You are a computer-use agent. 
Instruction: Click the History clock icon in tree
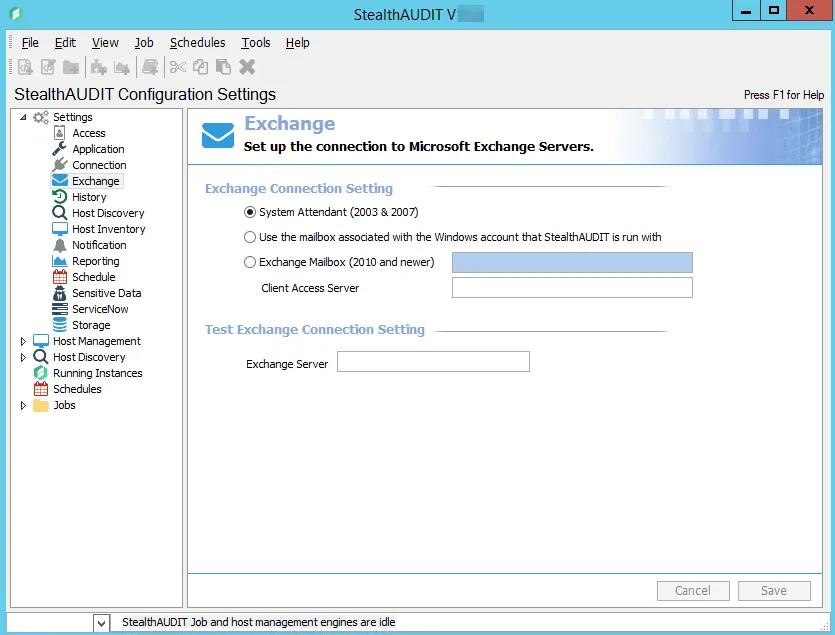[60, 197]
